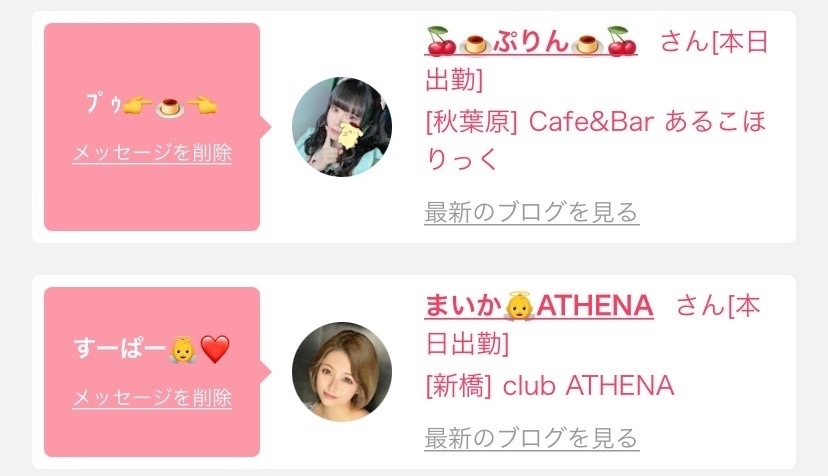Click the left-pointing finger emoji in the プゥ message

(203, 105)
